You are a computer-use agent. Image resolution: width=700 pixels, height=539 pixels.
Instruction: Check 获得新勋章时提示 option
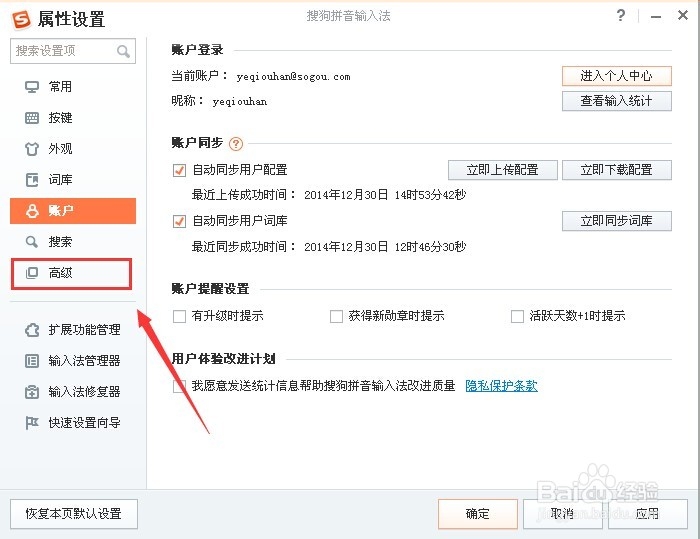(336, 316)
